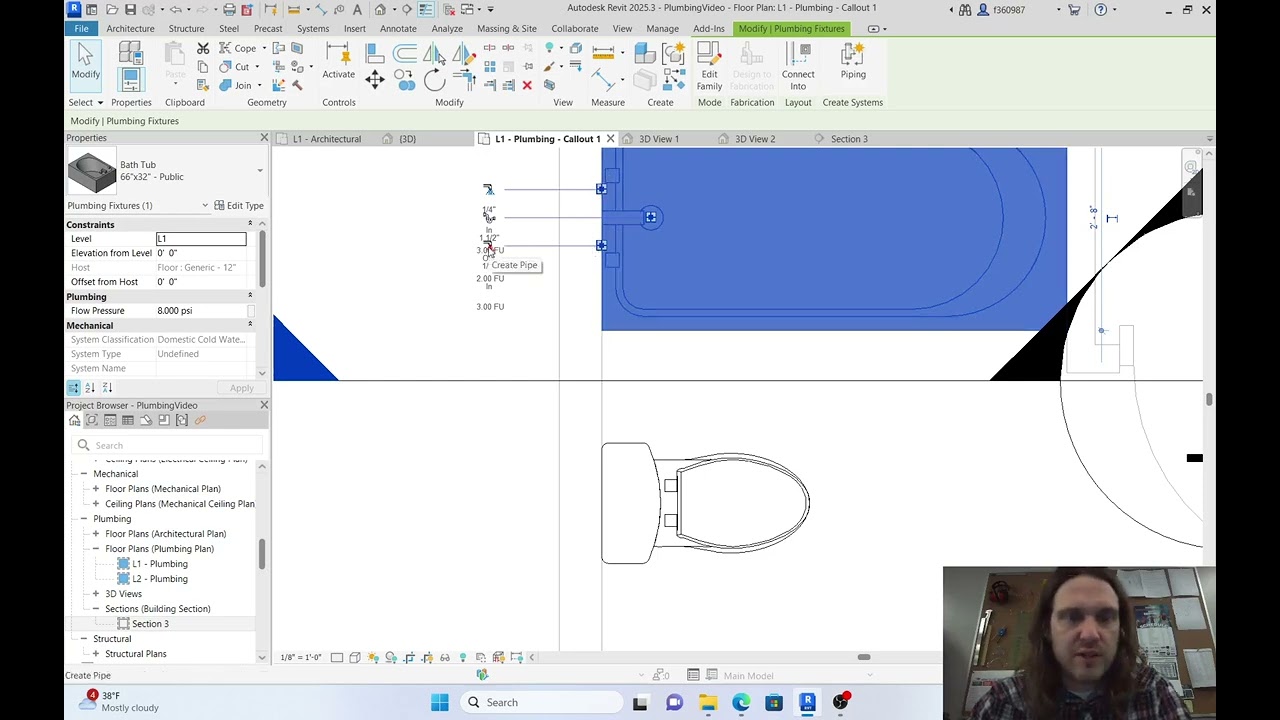This screenshot has height=720, width=1280.
Task: Toggle Sun Path icon in view control bar
Action: 373,657
